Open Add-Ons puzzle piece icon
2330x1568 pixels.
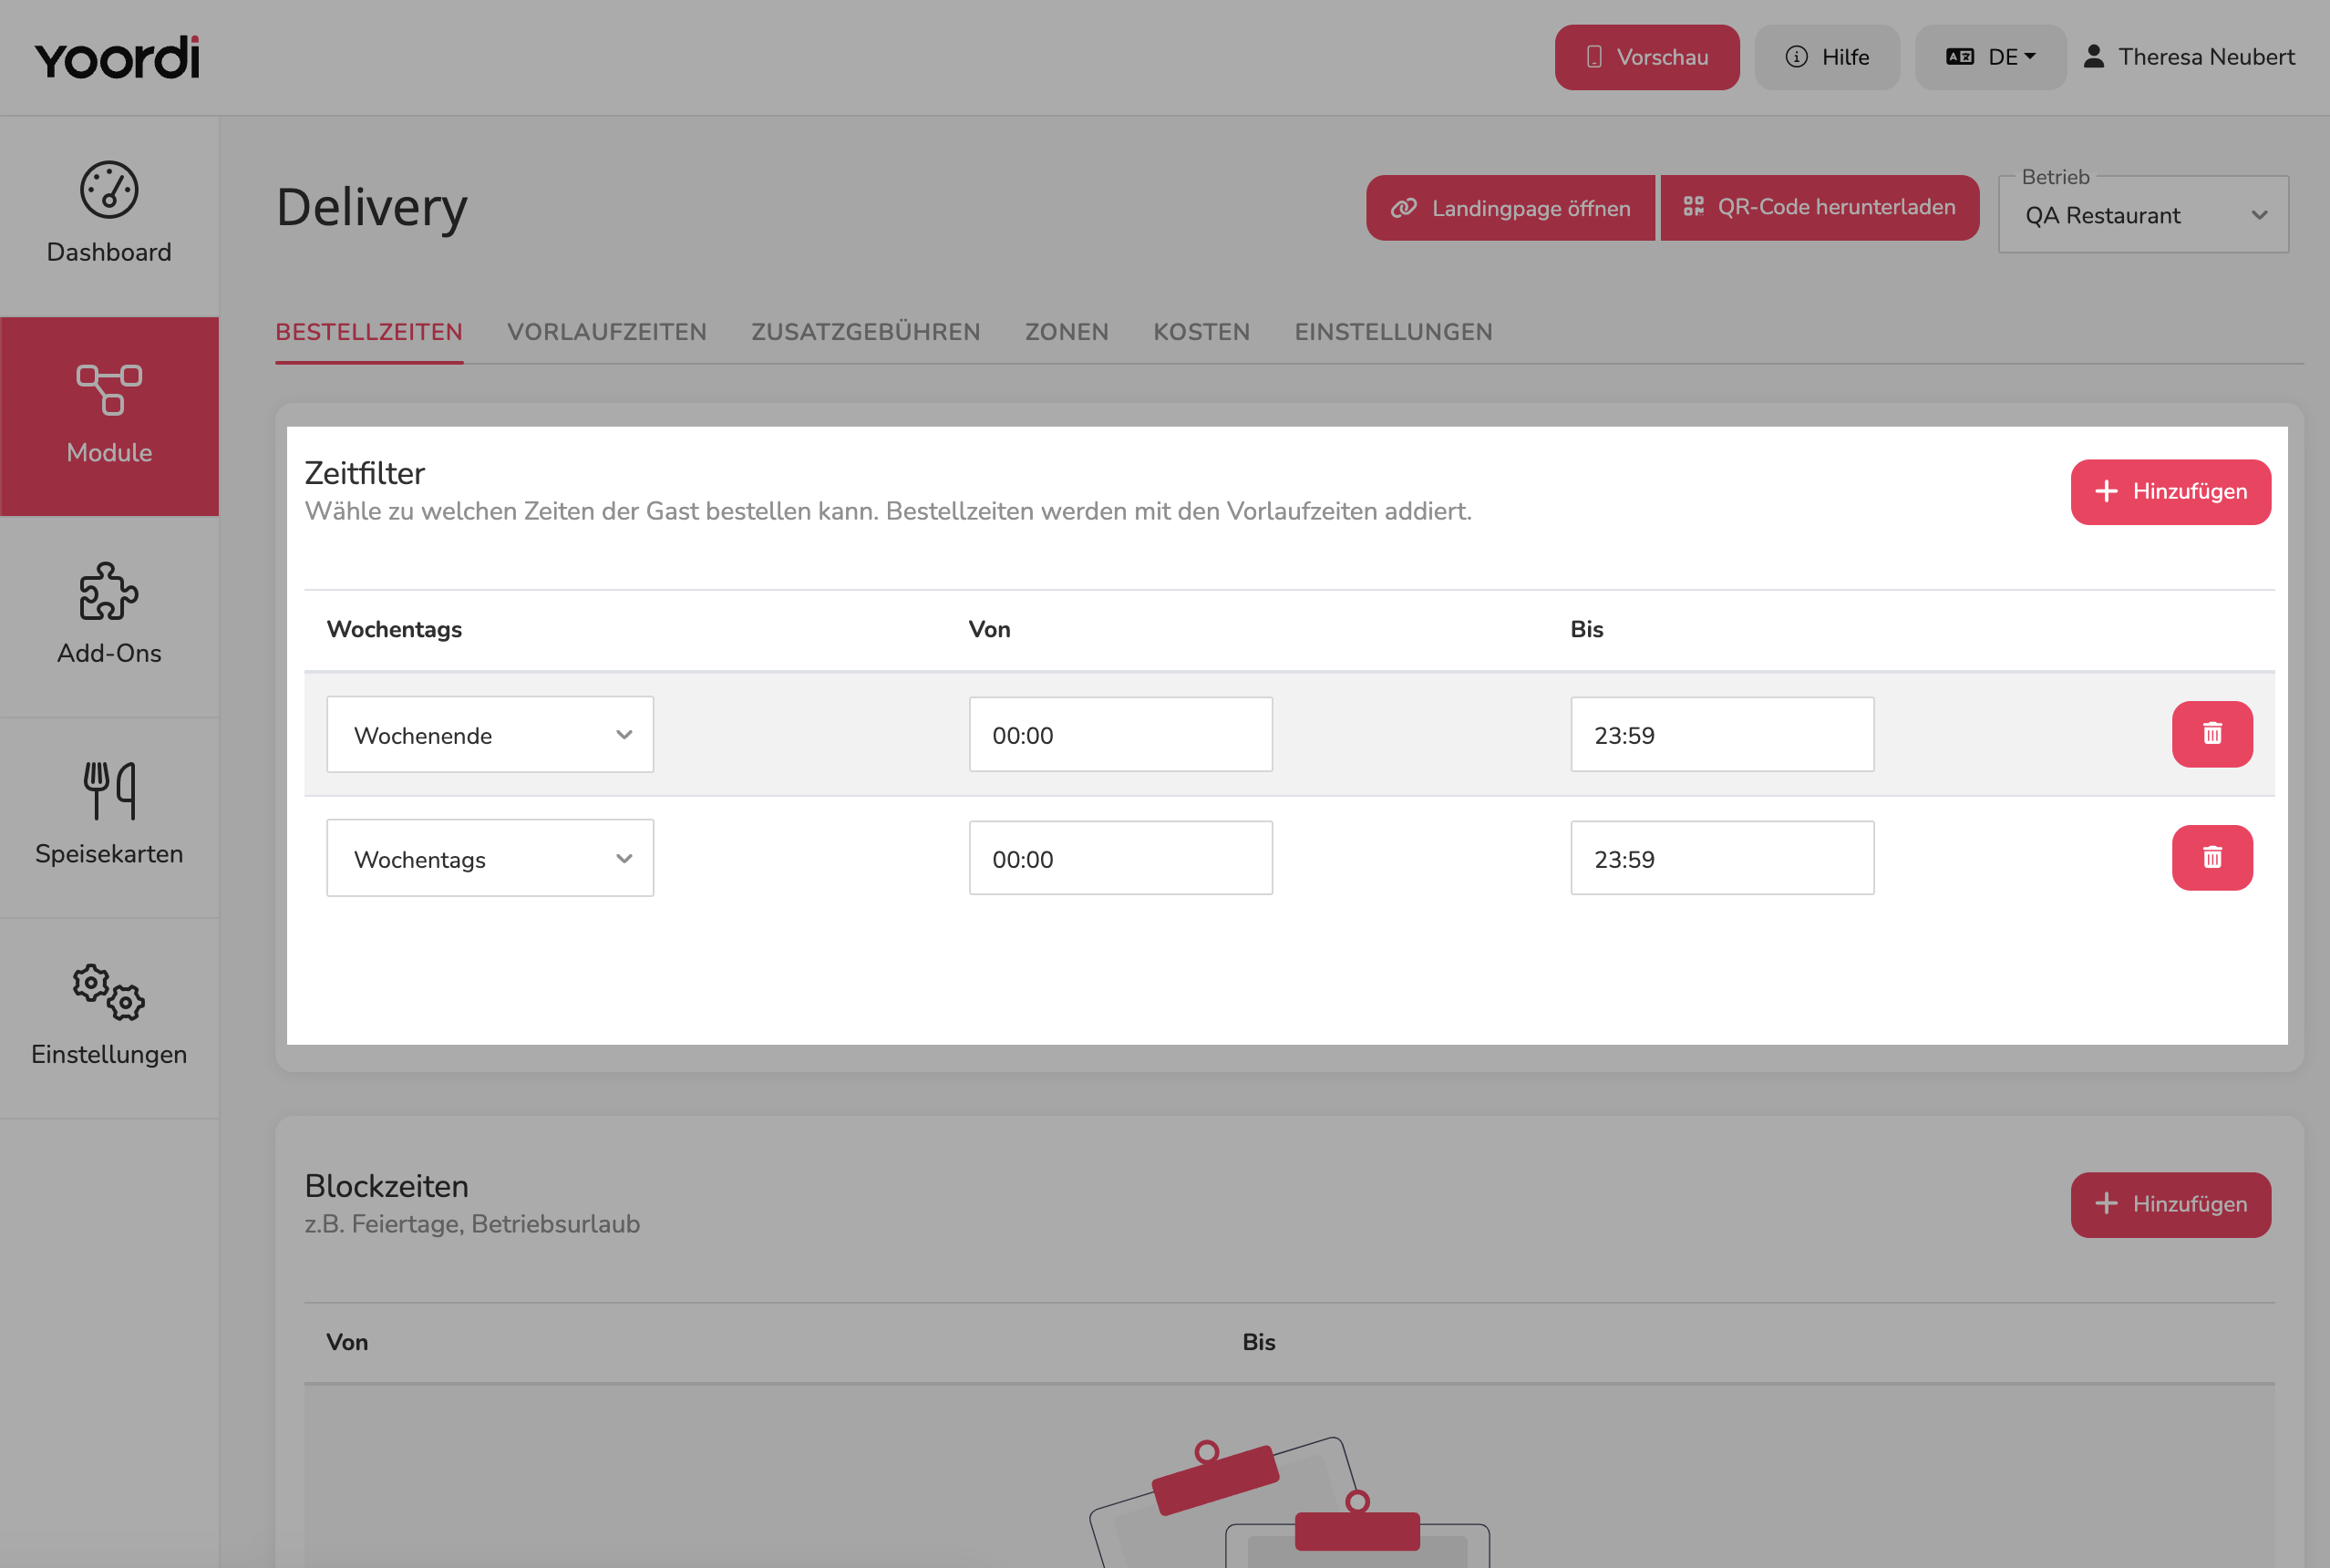pos(109,591)
